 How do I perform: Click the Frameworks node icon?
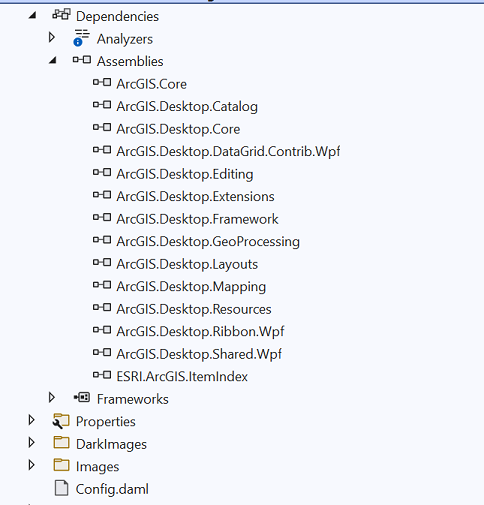click(82, 397)
